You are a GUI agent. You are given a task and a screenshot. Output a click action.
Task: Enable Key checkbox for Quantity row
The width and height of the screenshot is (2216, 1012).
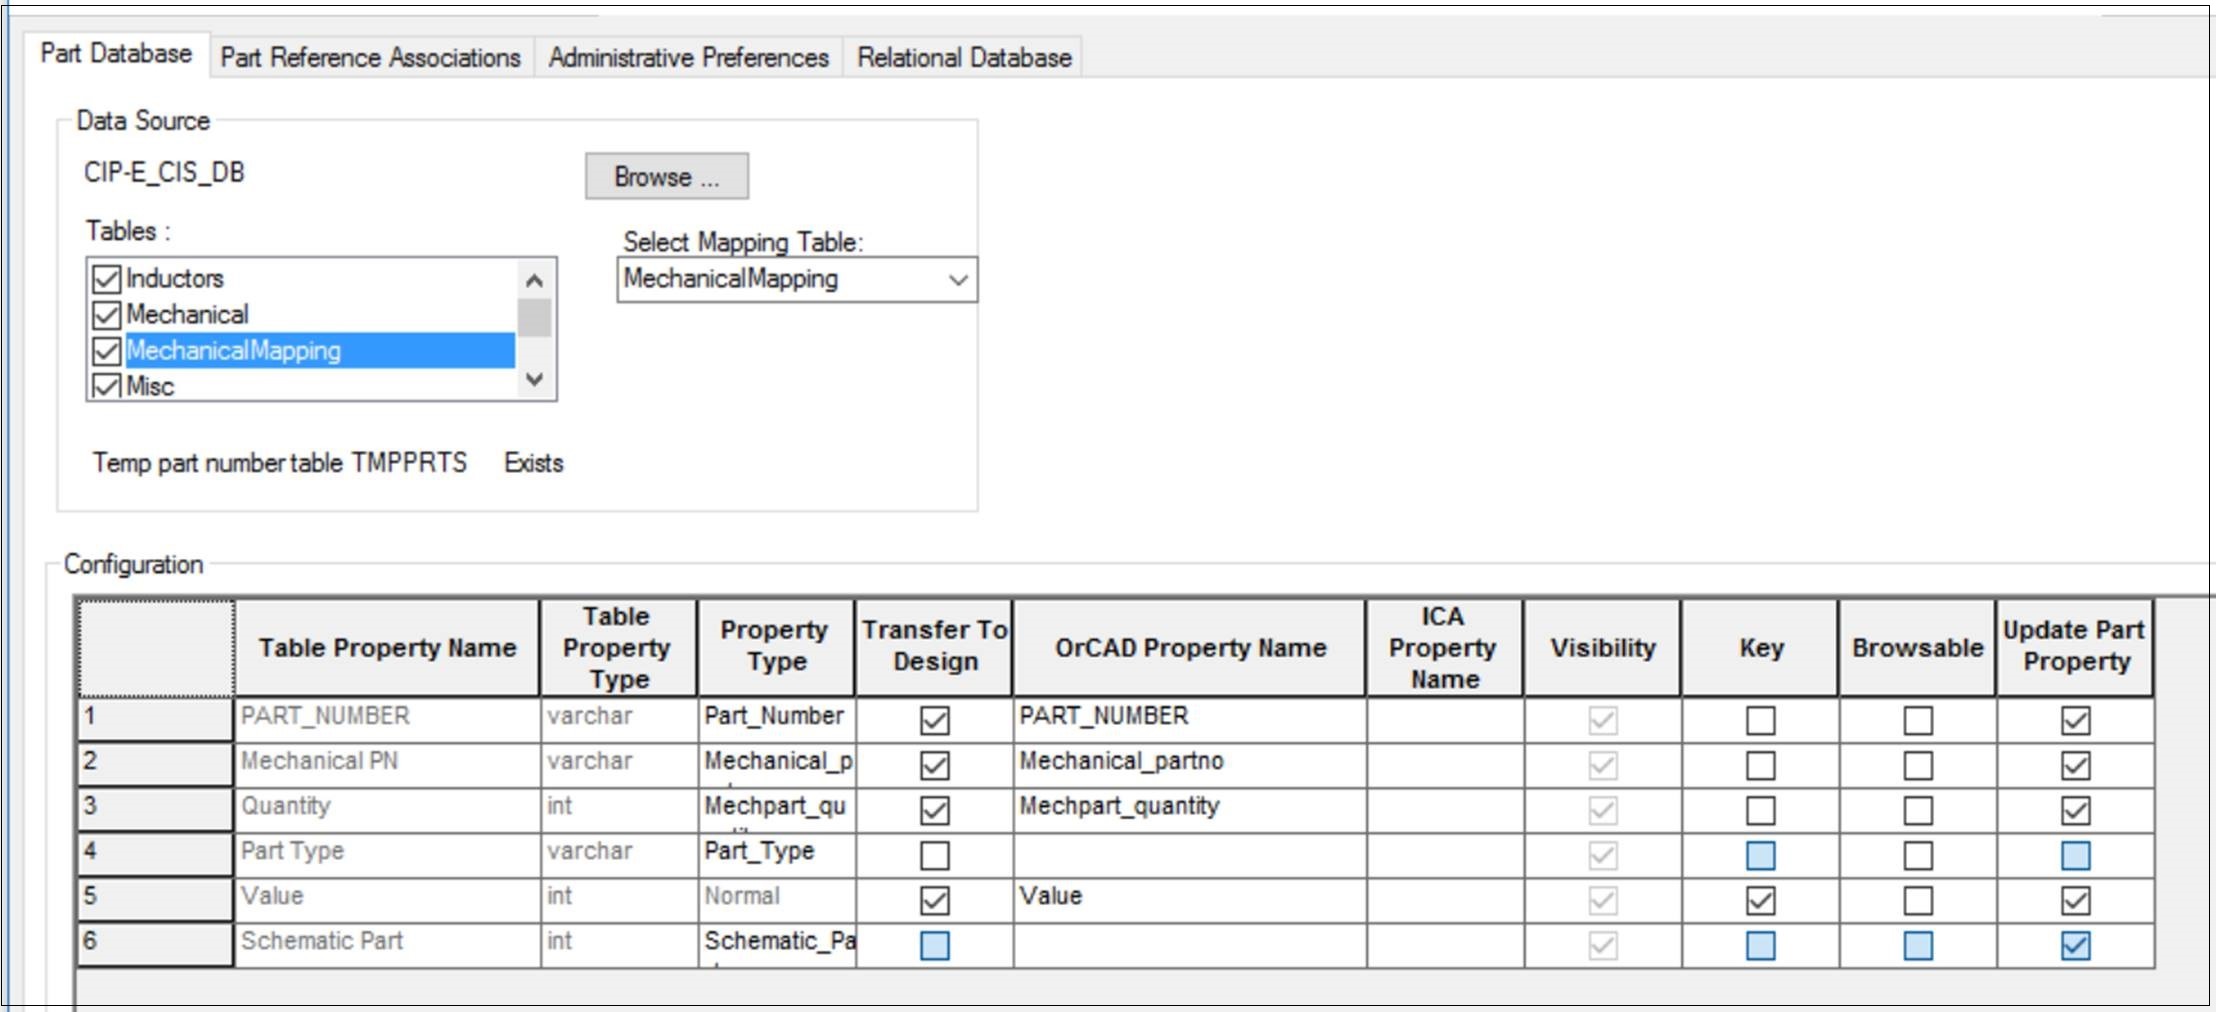pos(1759,810)
